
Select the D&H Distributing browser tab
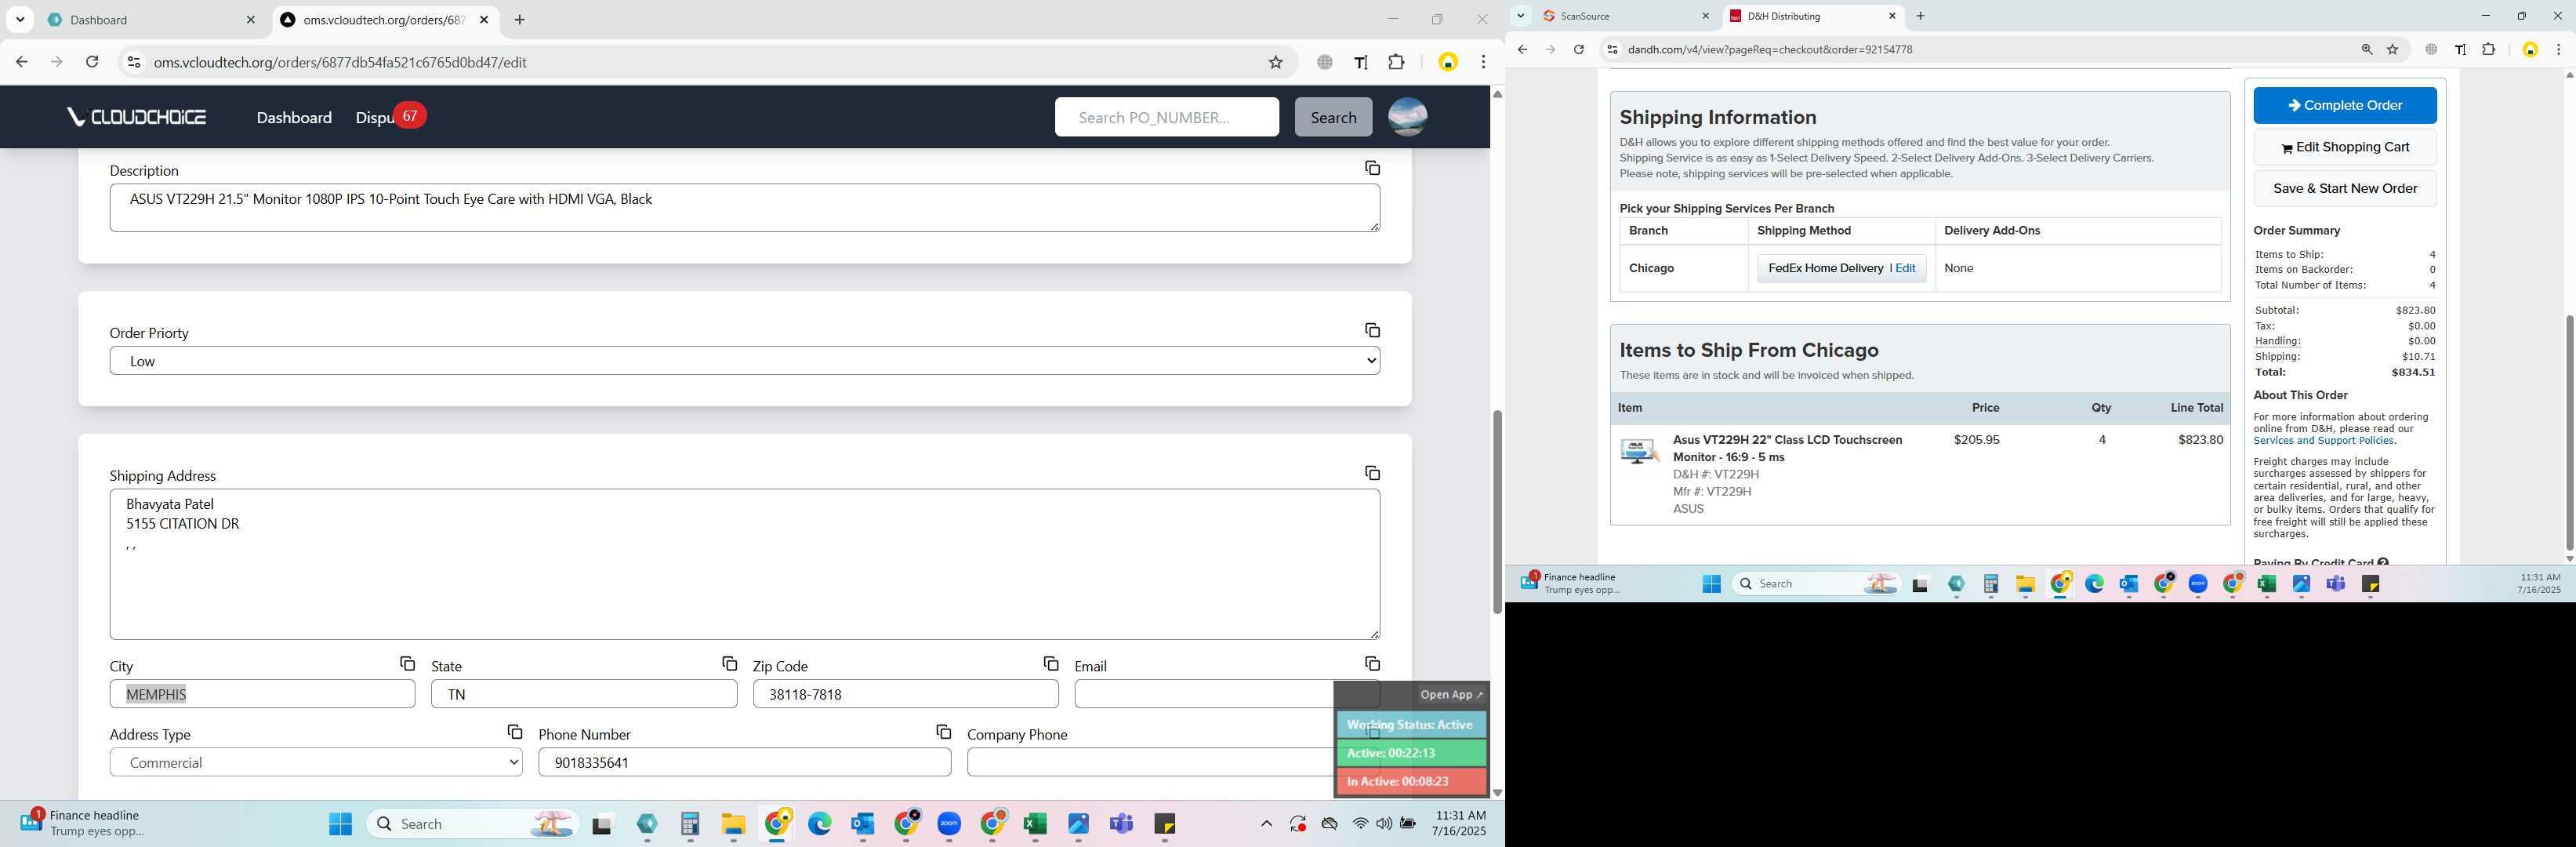[x=1810, y=16]
